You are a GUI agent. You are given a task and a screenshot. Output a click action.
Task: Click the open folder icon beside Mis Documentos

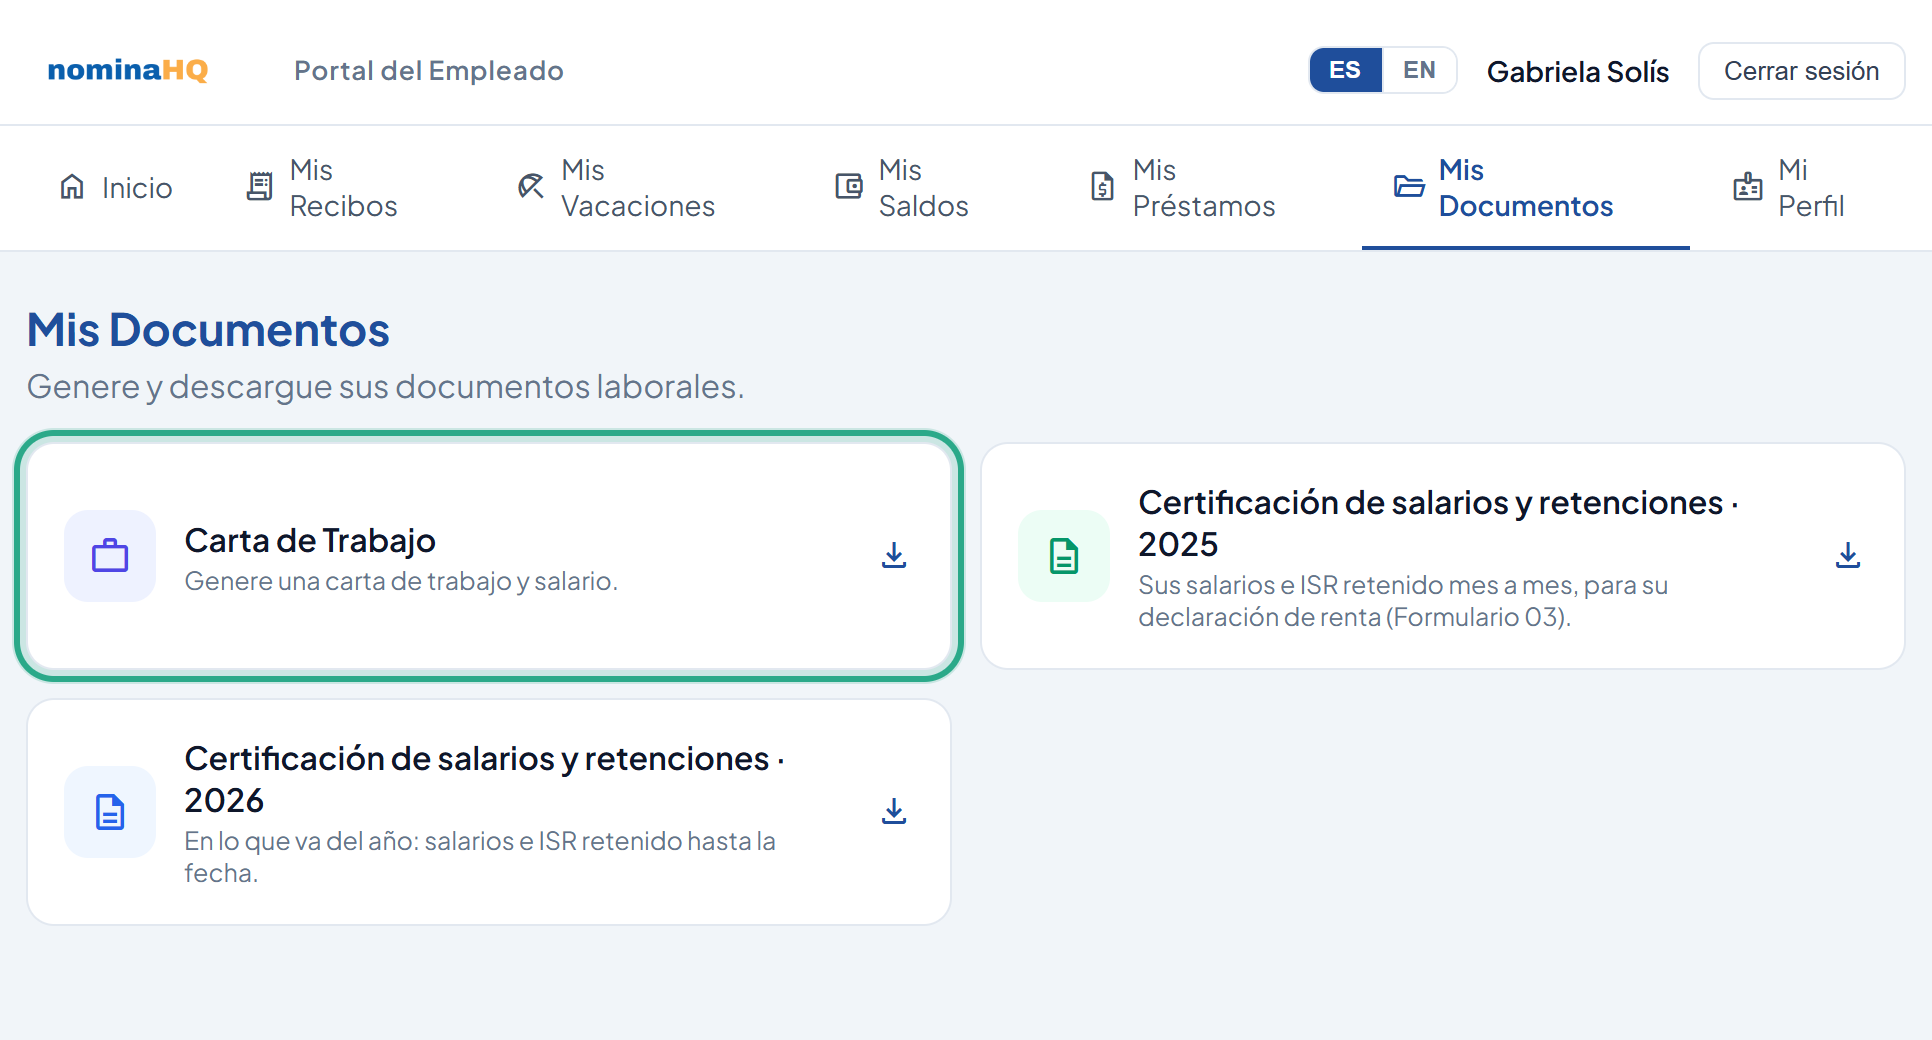(1409, 187)
